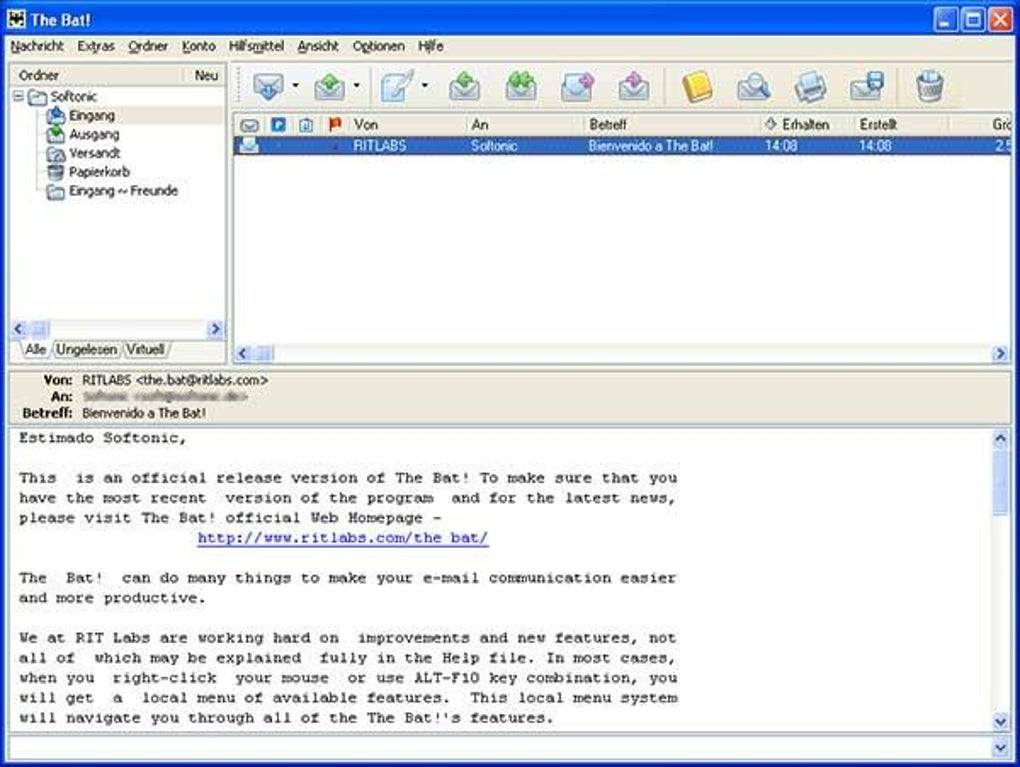The width and height of the screenshot is (1020, 767).
Task: Select the 'Bienvenido a The Bat!' message subject
Action: pos(651,146)
